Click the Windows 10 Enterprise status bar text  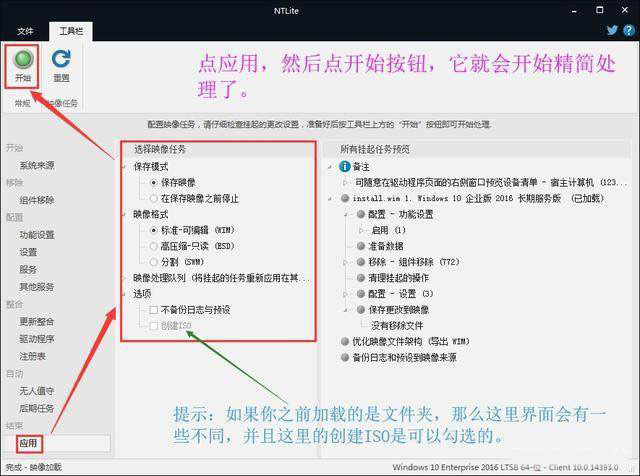point(505,467)
